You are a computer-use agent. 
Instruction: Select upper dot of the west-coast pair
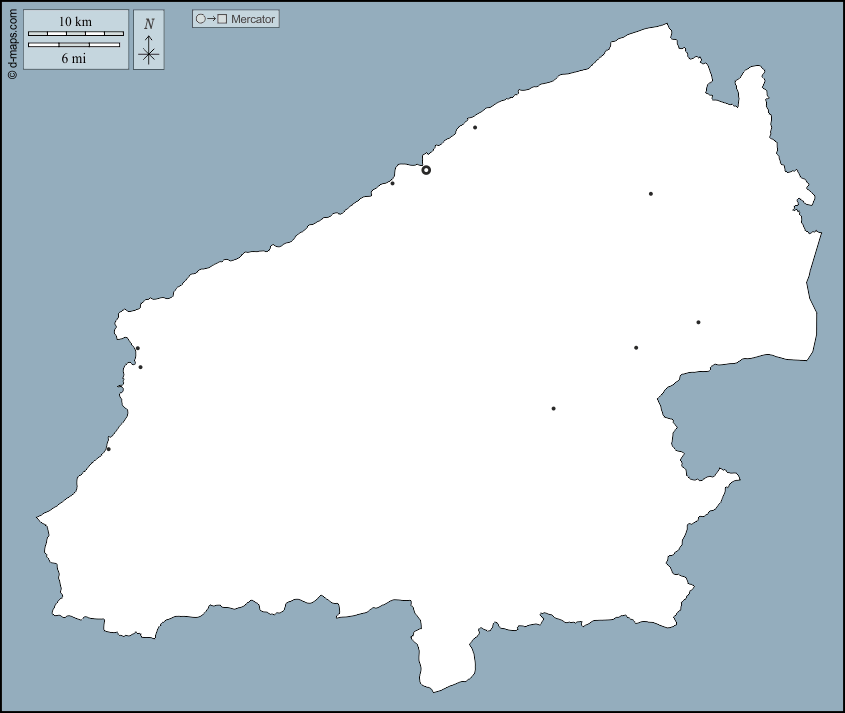[138, 348]
